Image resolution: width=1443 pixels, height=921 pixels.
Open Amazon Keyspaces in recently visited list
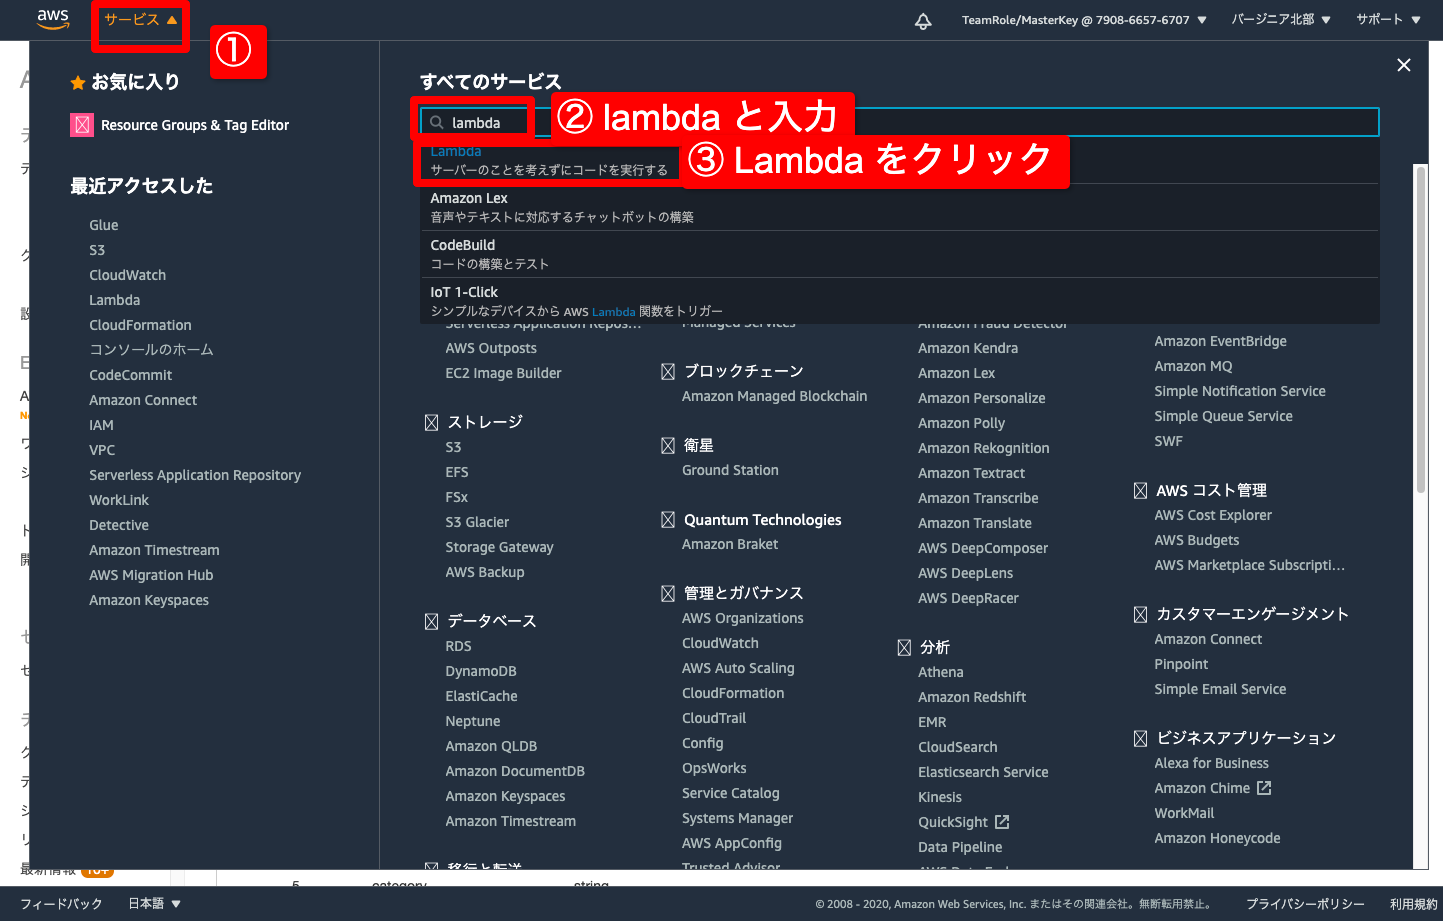149,600
